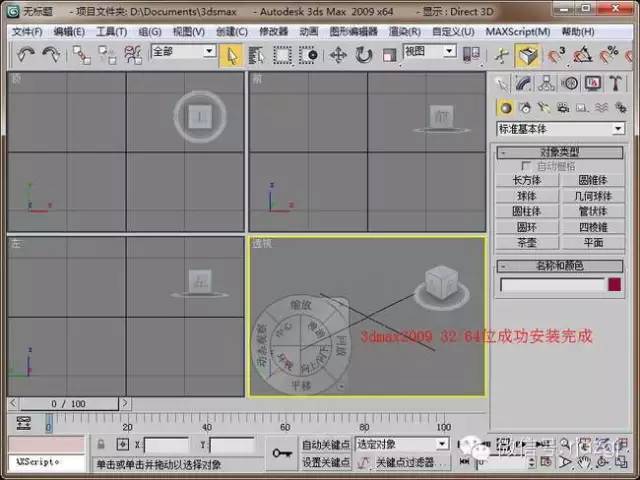This screenshot has height=480, width=640.
Task: Select the Select Object arrow tool
Action: [231, 55]
